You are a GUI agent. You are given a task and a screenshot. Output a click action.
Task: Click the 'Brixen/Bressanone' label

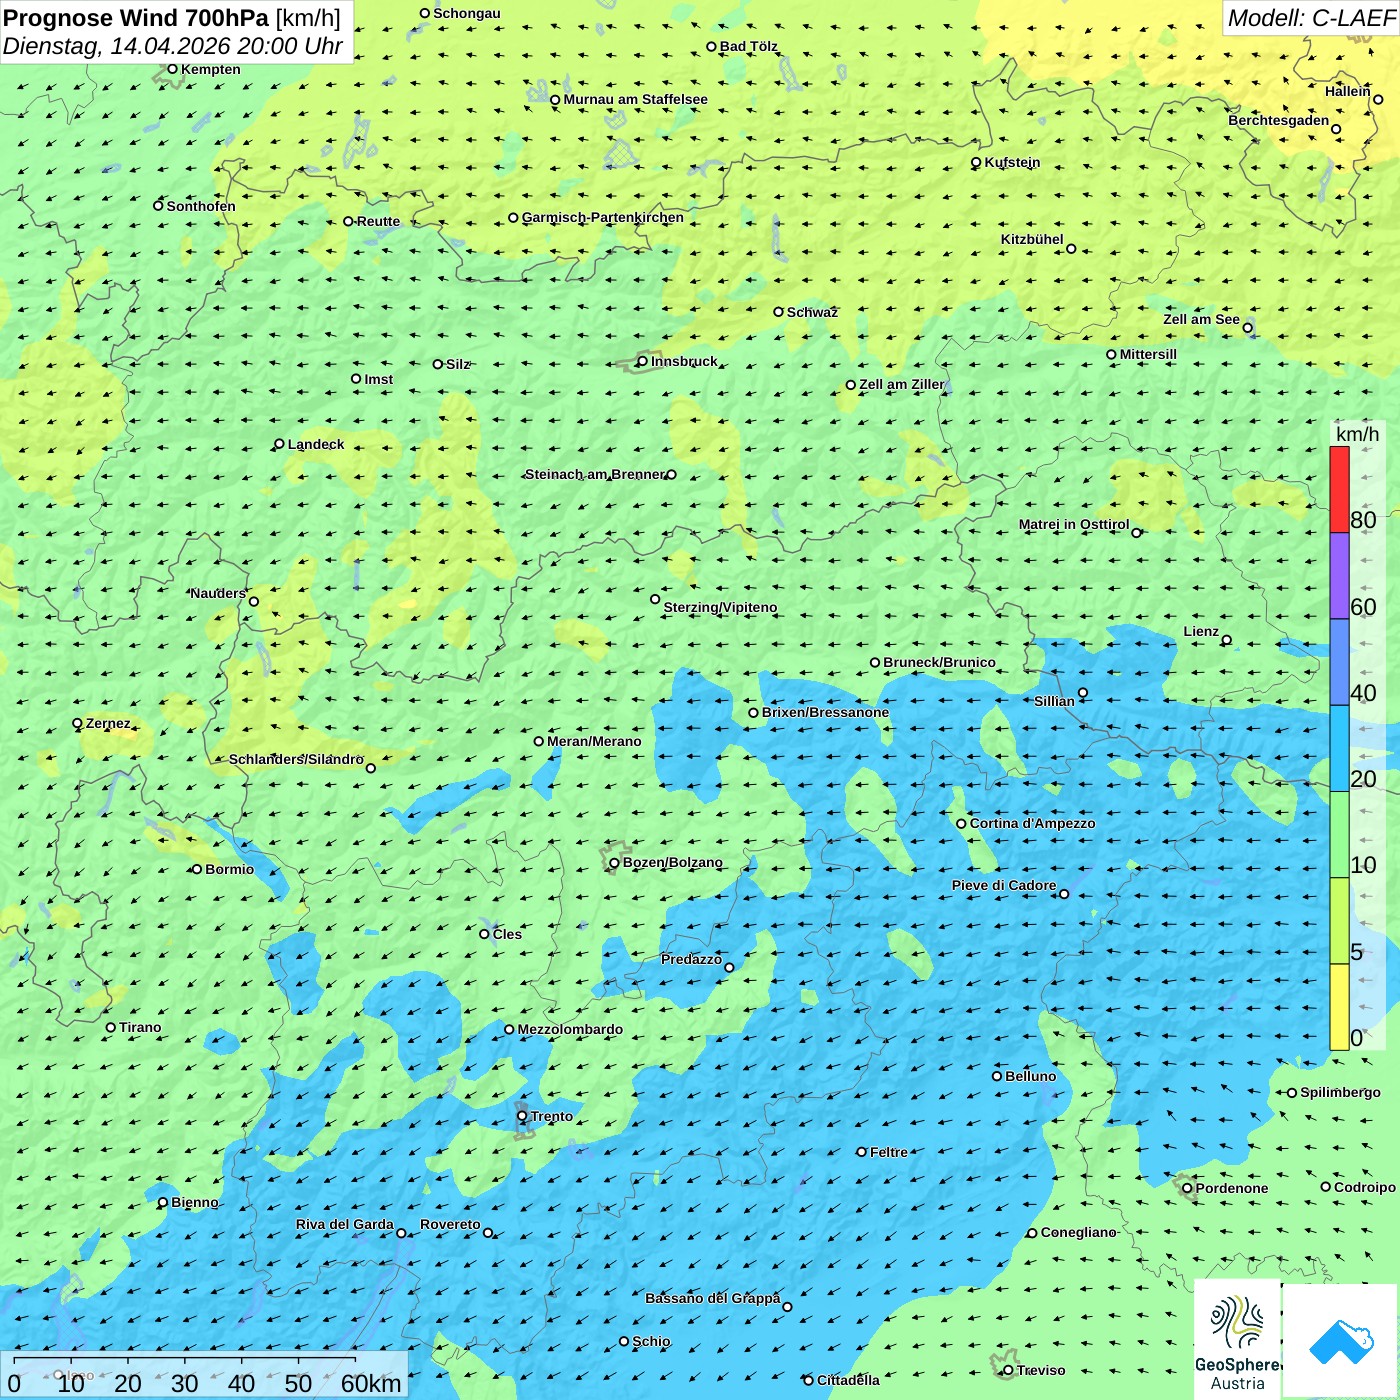point(825,712)
